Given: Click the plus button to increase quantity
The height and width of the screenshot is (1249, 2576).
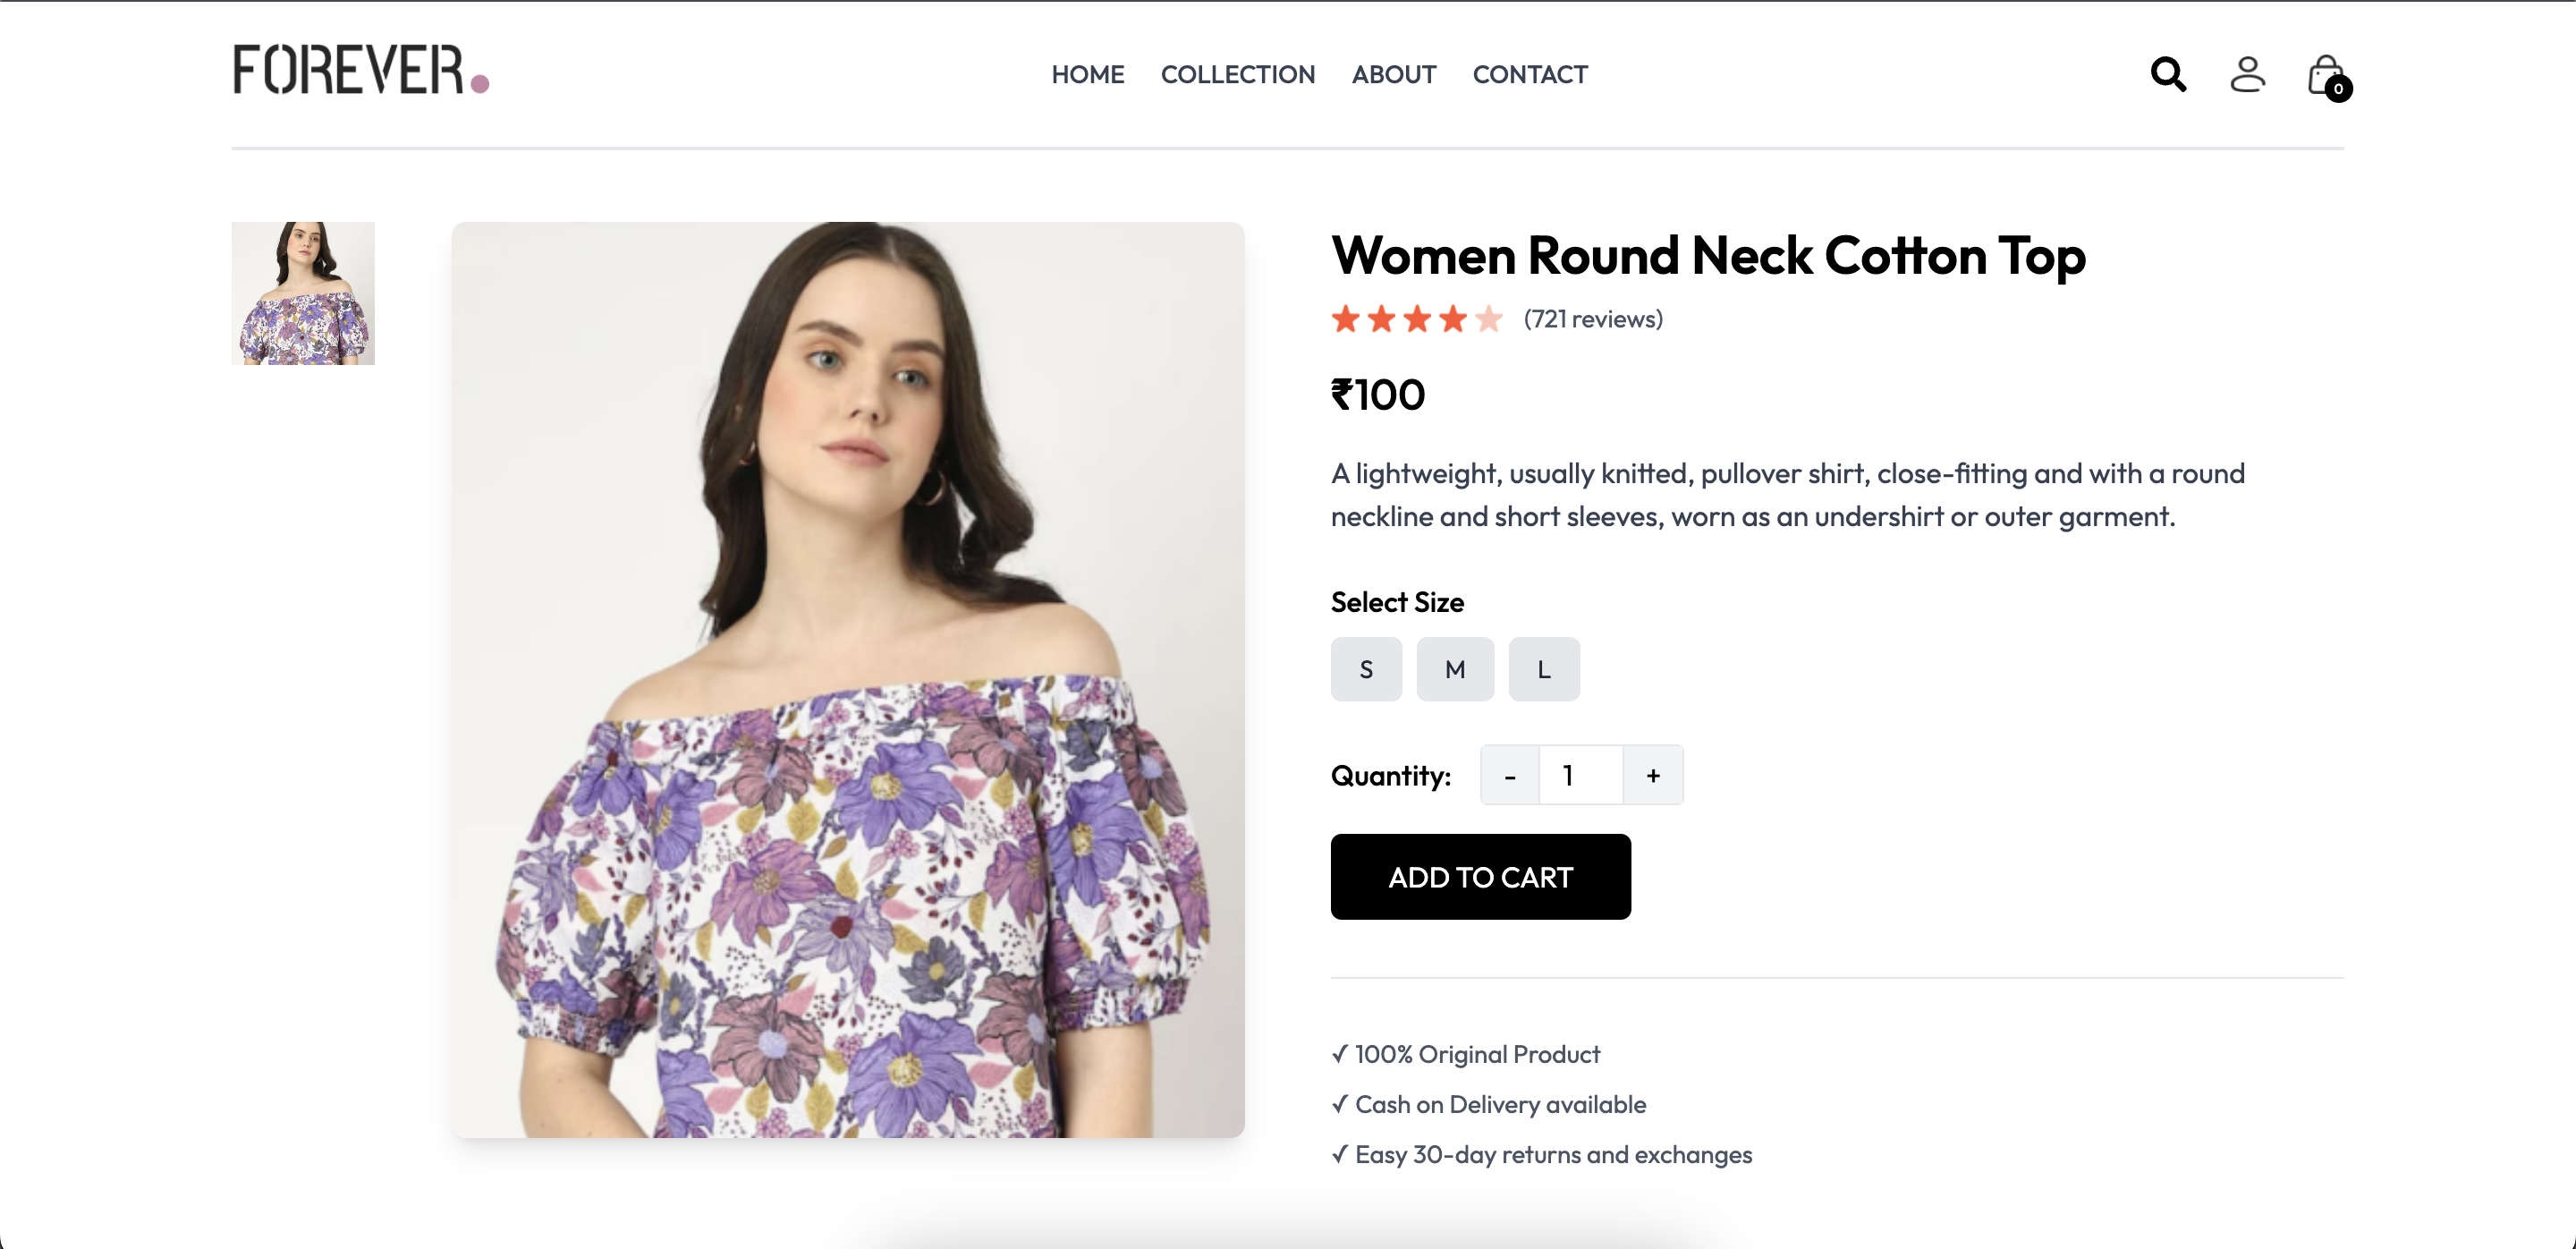Looking at the screenshot, I should [x=1652, y=774].
